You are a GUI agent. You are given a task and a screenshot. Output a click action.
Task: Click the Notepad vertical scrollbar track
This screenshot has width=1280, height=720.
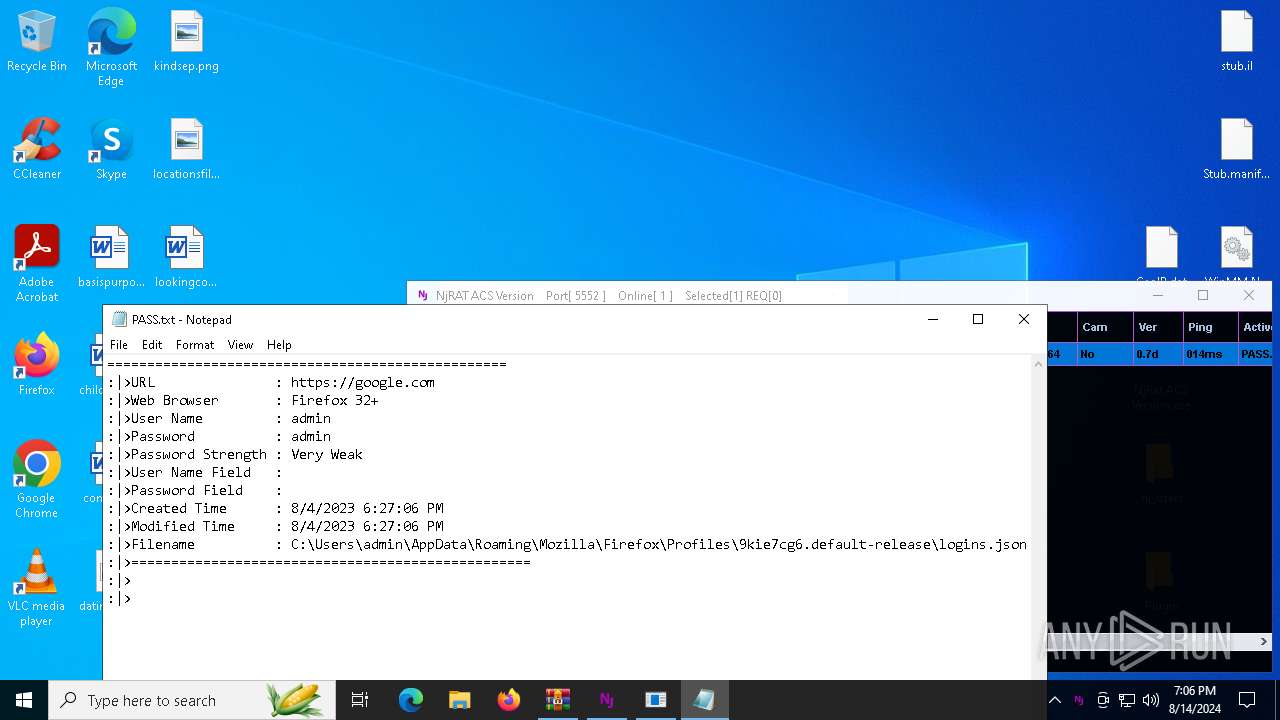(1039, 516)
